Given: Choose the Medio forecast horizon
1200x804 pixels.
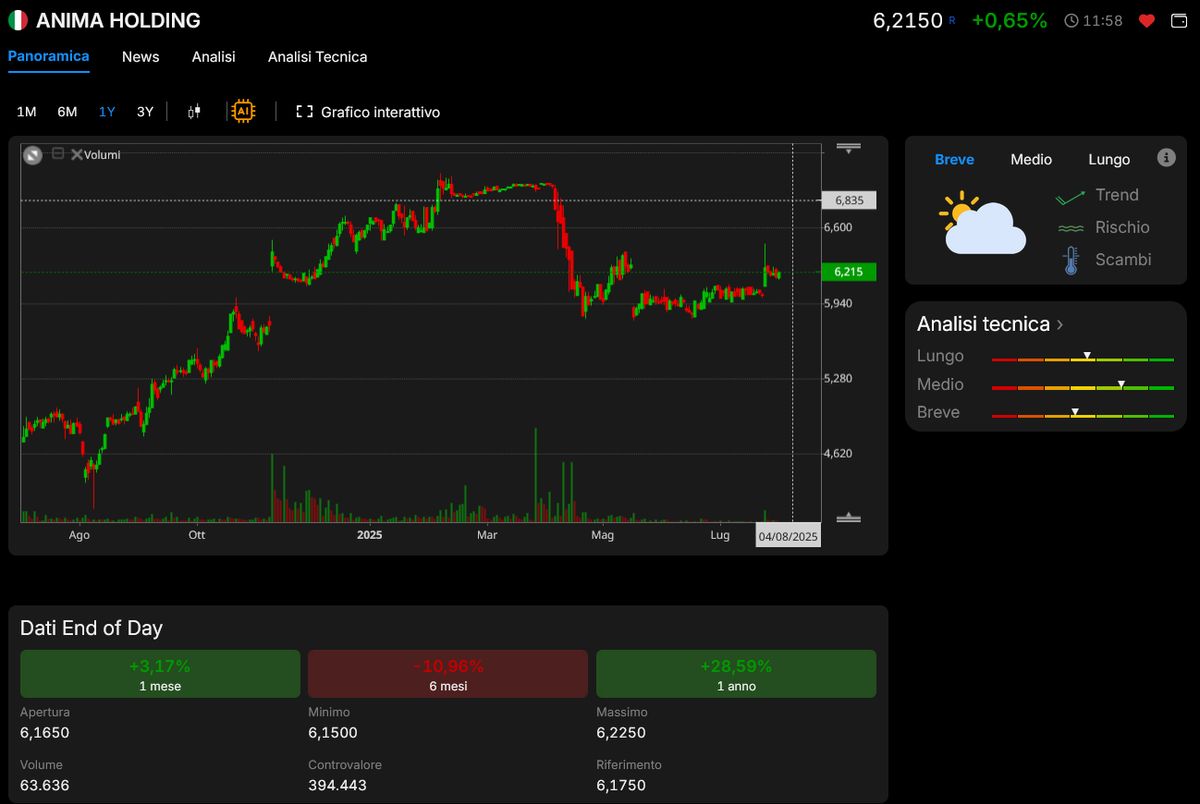Looking at the screenshot, I should pyautogui.click(x=1031, y=160).
